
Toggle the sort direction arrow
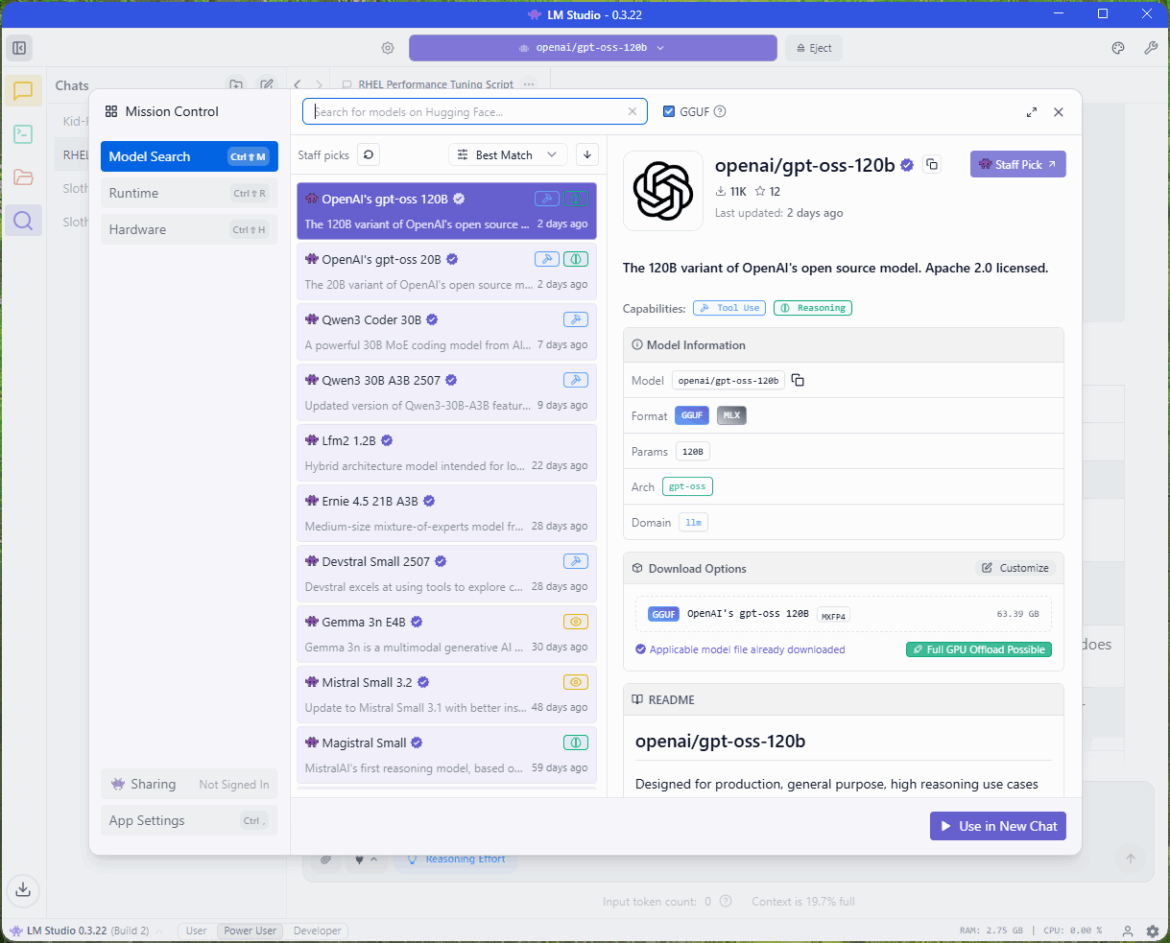587,155
